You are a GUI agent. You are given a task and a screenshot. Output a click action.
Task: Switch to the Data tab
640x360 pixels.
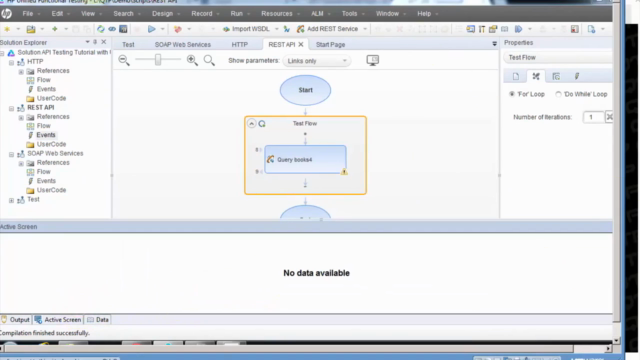click(98, 320)
